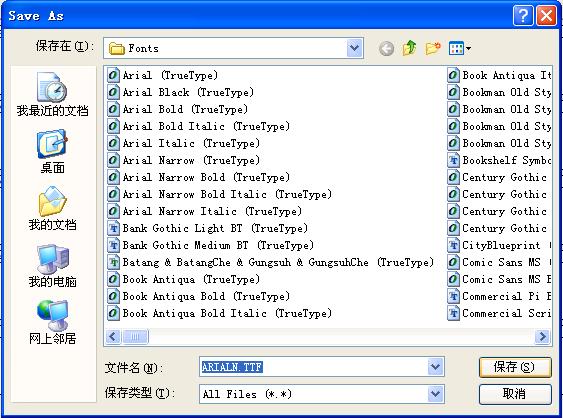Go back using the back arrow icon
The width and height of the screenshot is (563, 418).
[386, 48]
